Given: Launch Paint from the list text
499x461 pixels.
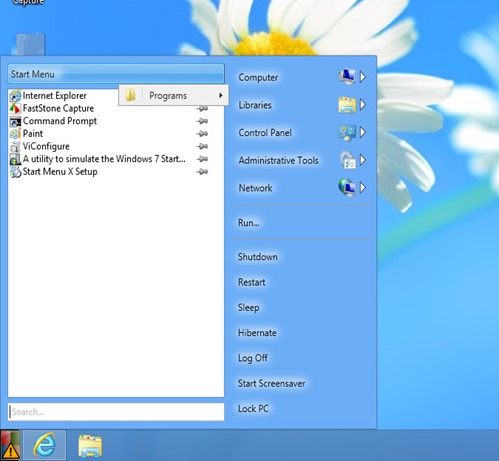Looking at the screenshot, I should 33,134.
